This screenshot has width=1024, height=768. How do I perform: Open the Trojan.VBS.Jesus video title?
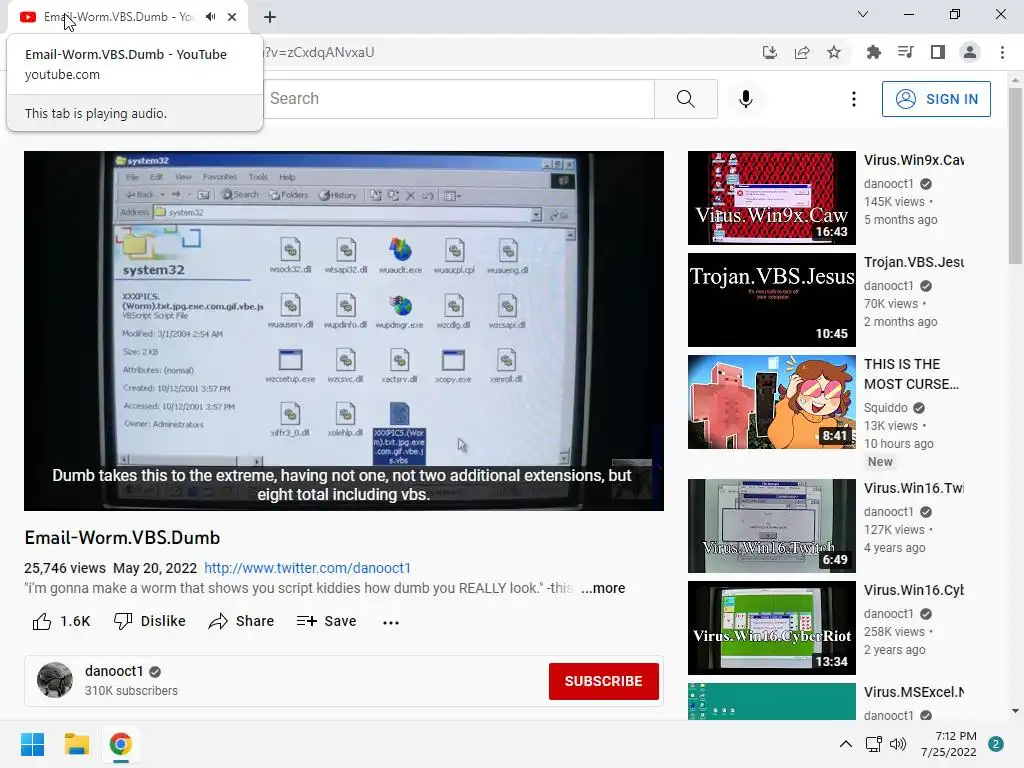coord(914,263)
